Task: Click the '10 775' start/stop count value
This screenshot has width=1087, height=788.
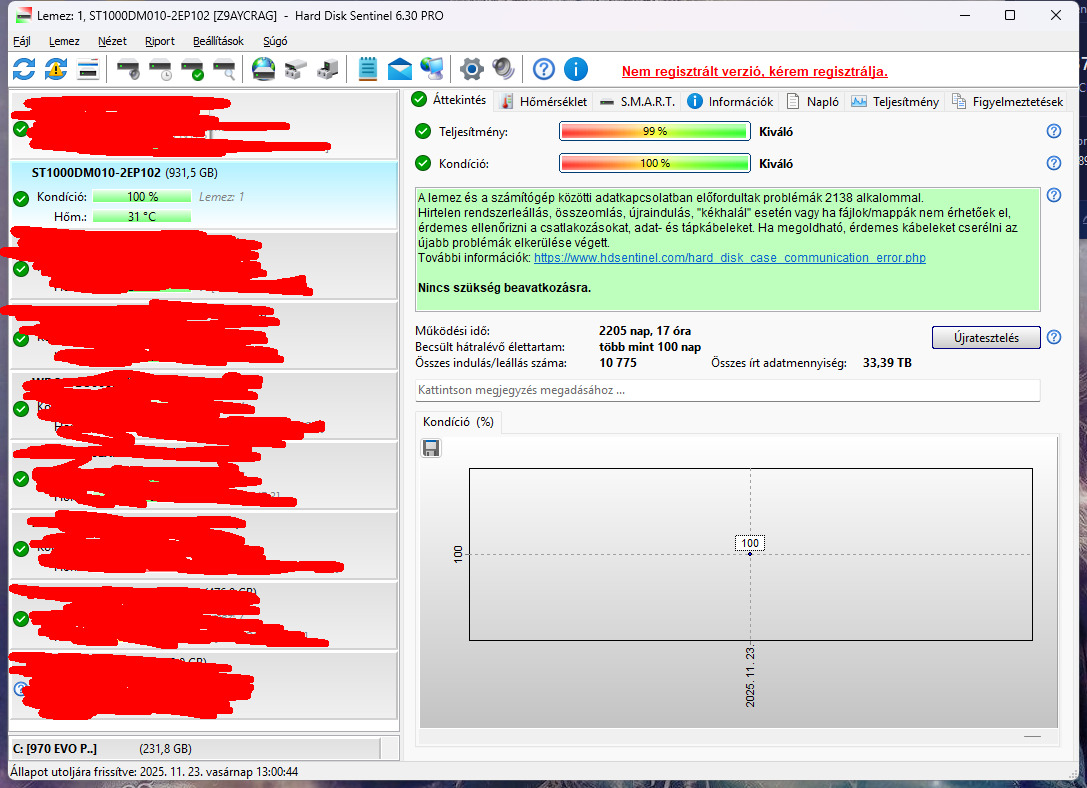Action: coord(618,362)
